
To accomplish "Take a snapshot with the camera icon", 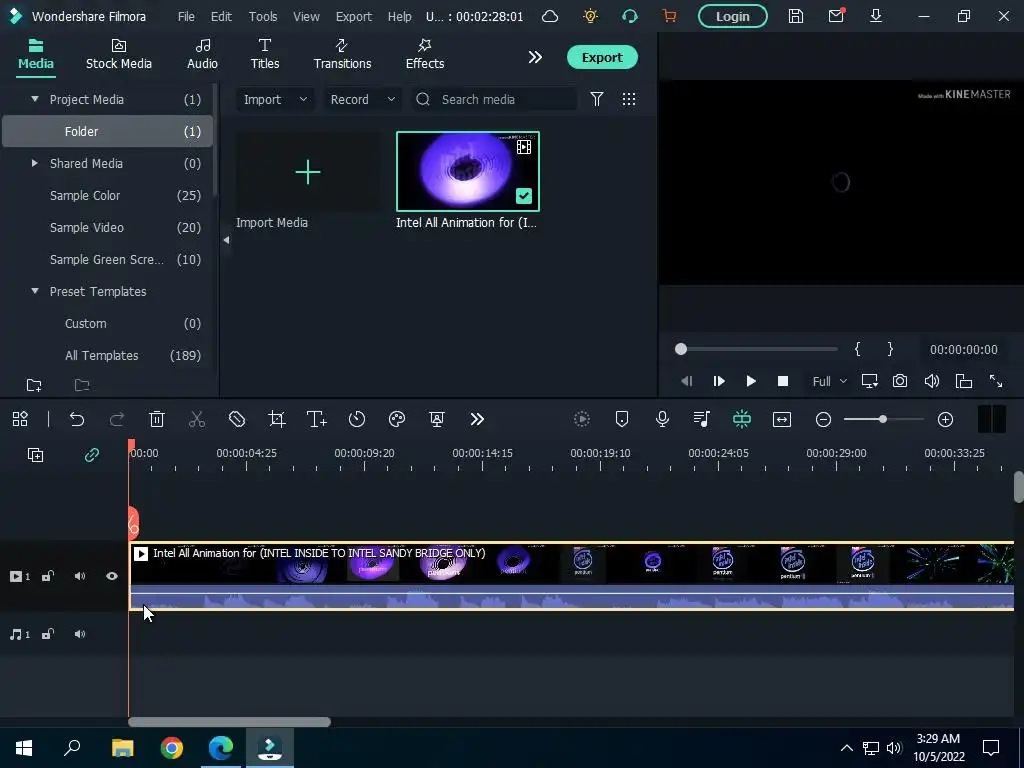I will 900,381.
